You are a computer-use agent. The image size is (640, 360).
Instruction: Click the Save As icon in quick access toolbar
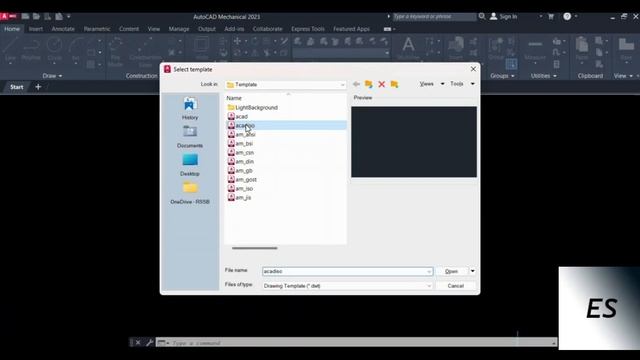pyautogui.click(x=59, y=16)
